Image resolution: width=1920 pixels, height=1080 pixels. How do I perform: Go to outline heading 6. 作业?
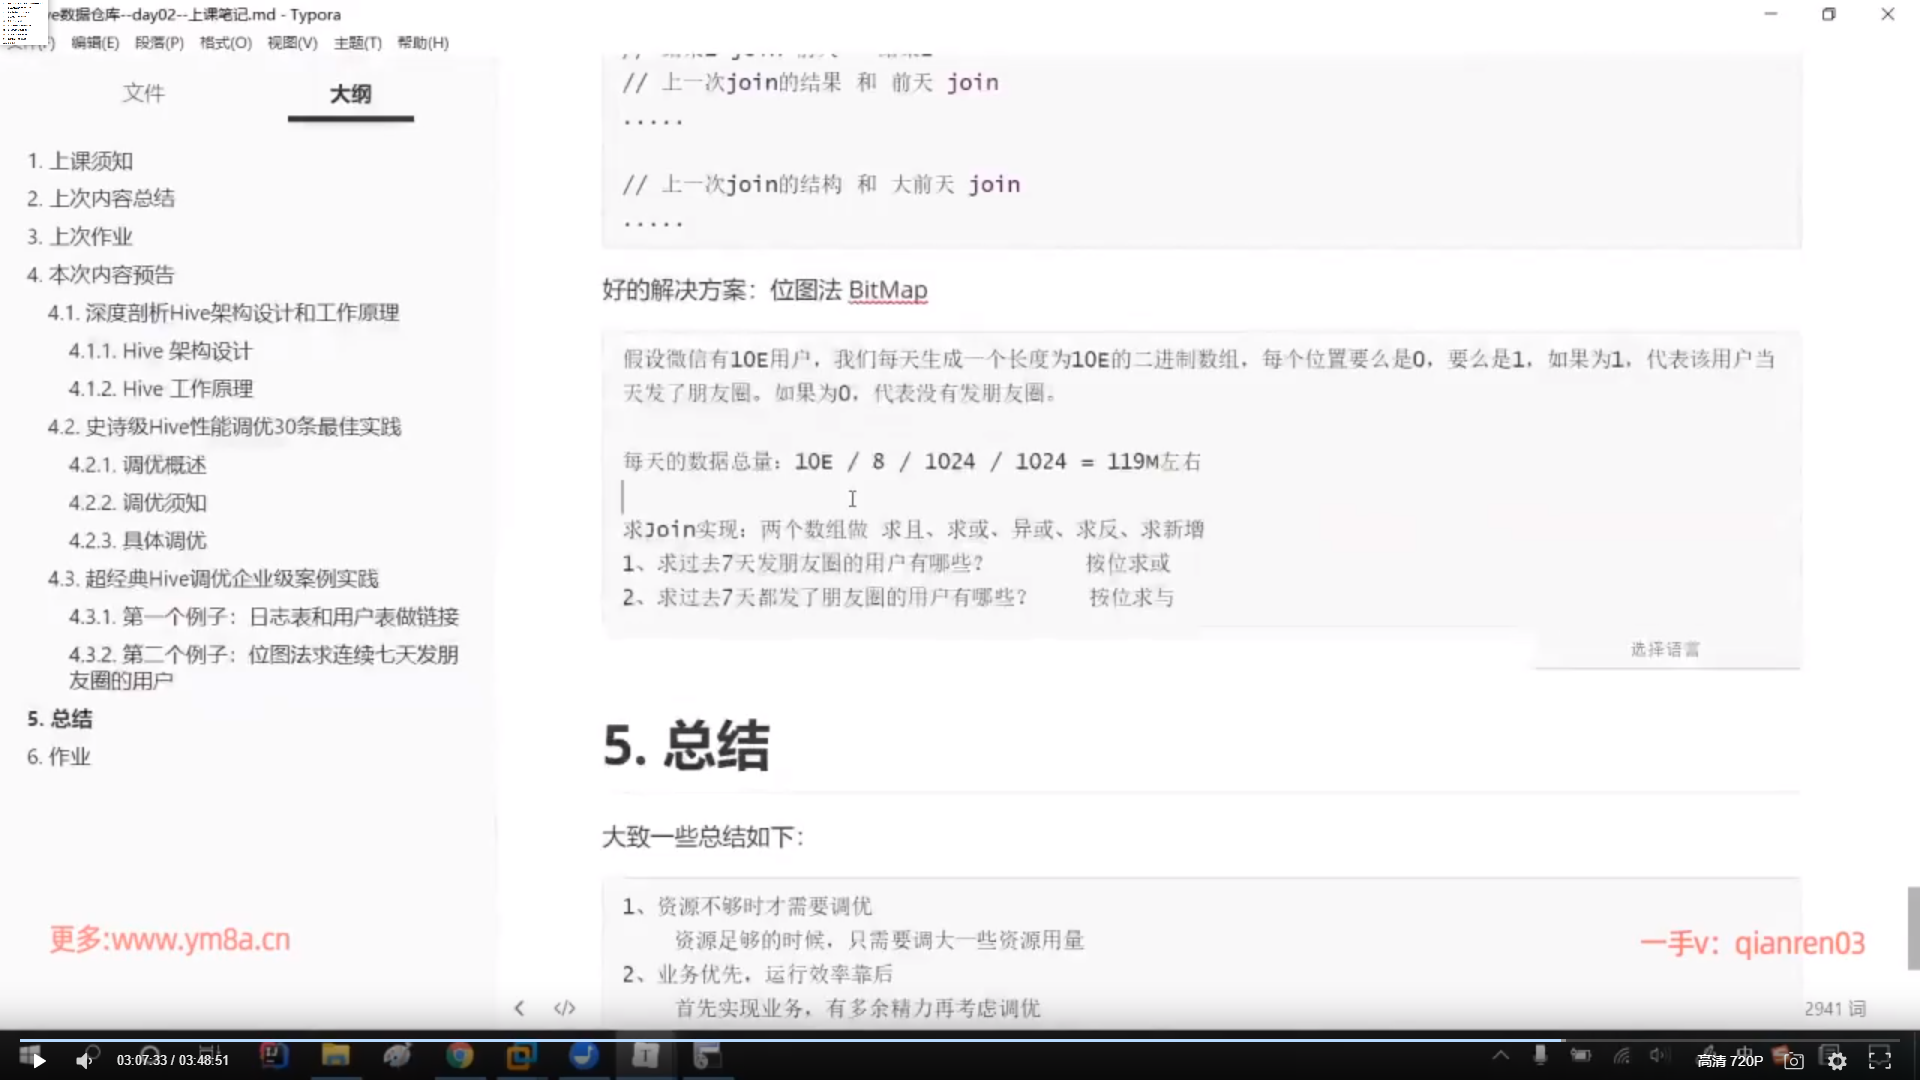click(x=58, y=757)
